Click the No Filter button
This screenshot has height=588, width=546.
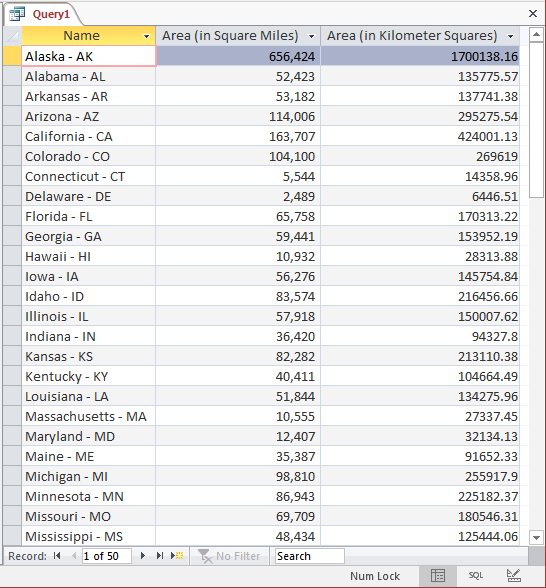(230, 556)
